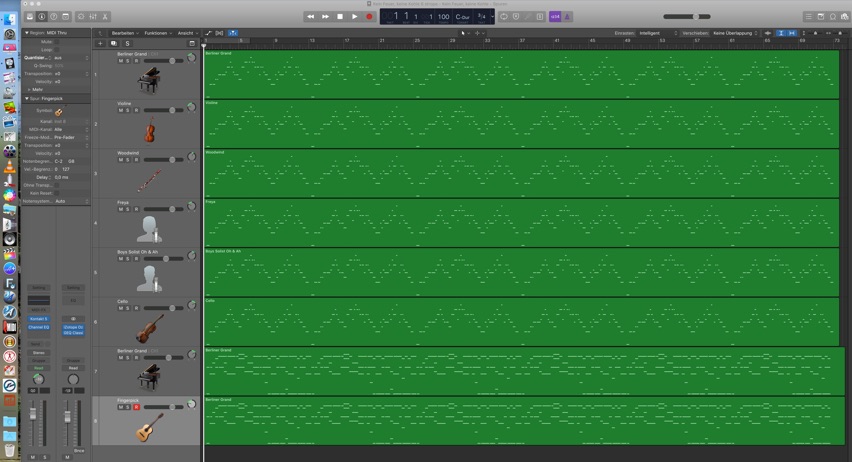Toggle the Solo mode button in control bar
The image size is (852, 462).
pos(540,17)
